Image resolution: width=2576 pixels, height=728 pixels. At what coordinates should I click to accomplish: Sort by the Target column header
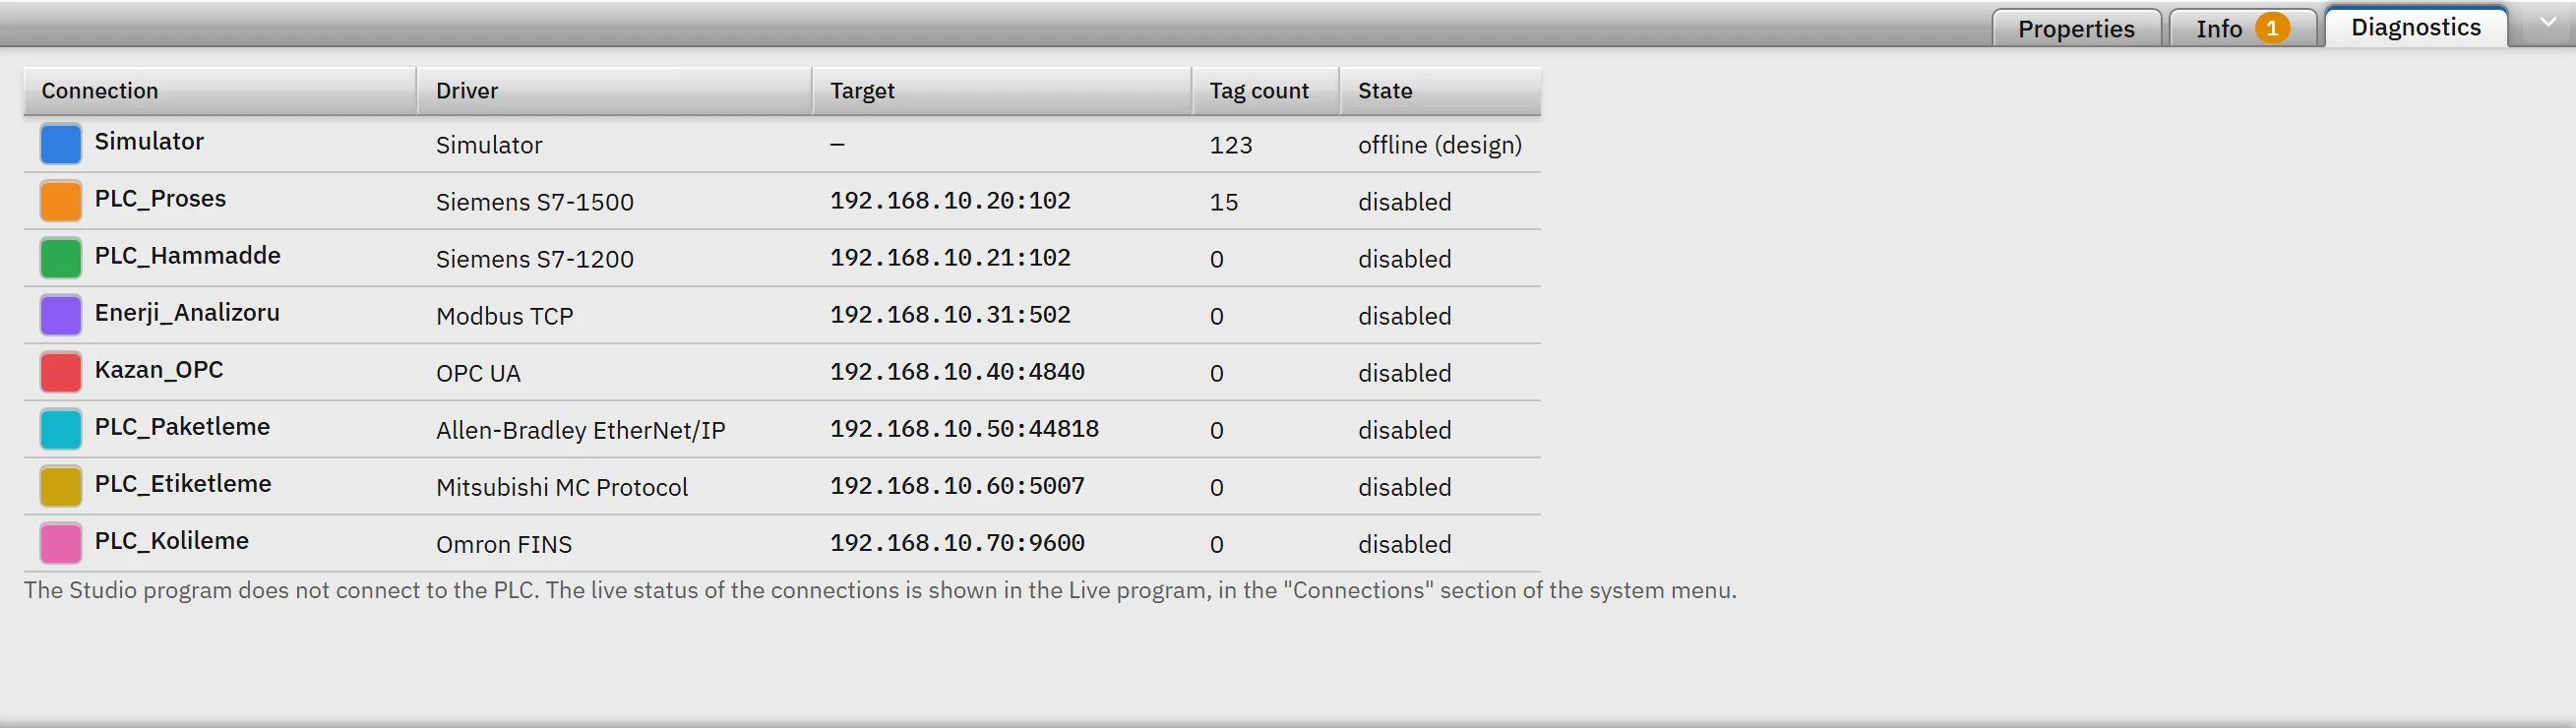tap(1002, 91)
